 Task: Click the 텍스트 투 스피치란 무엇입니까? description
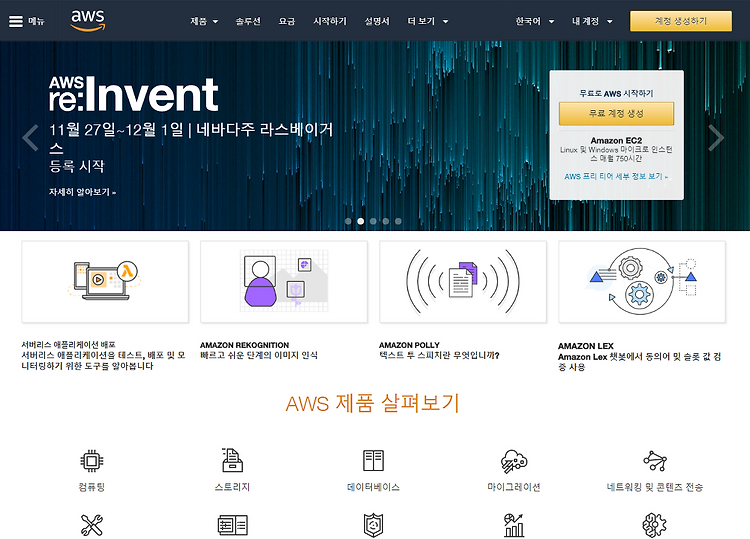click(x=439, y=355)
